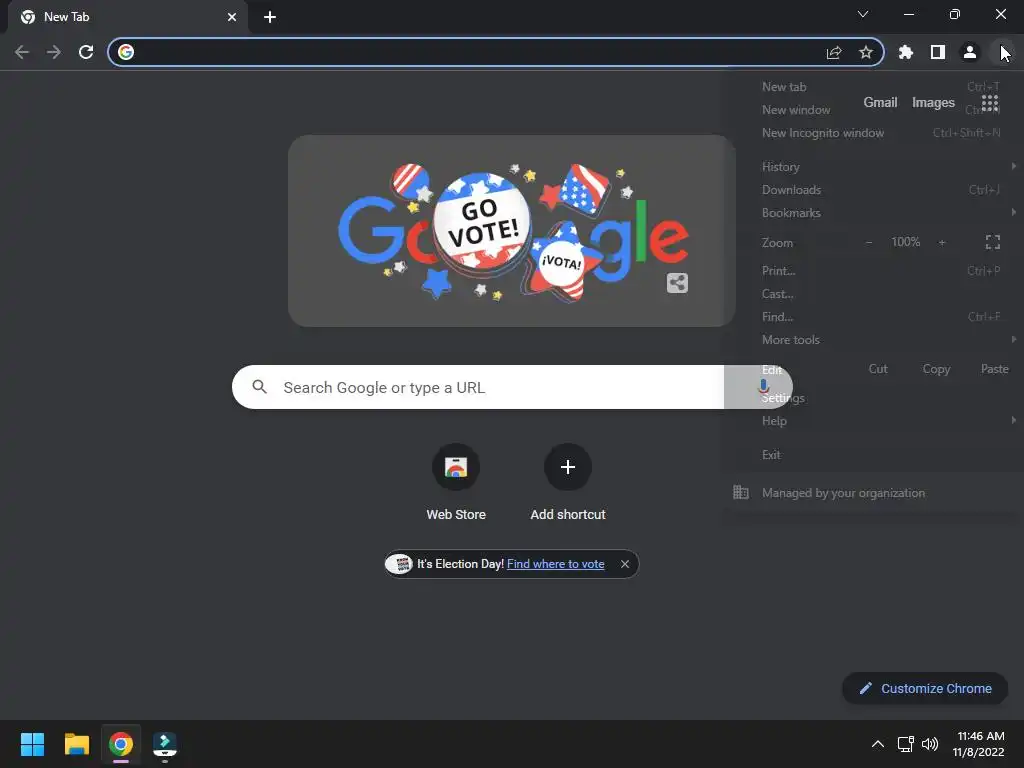The width and height of the screenshot is (1024, 768).
Task: Open the three-dot Chrome menu button
Action: [x=1001, y=52]
